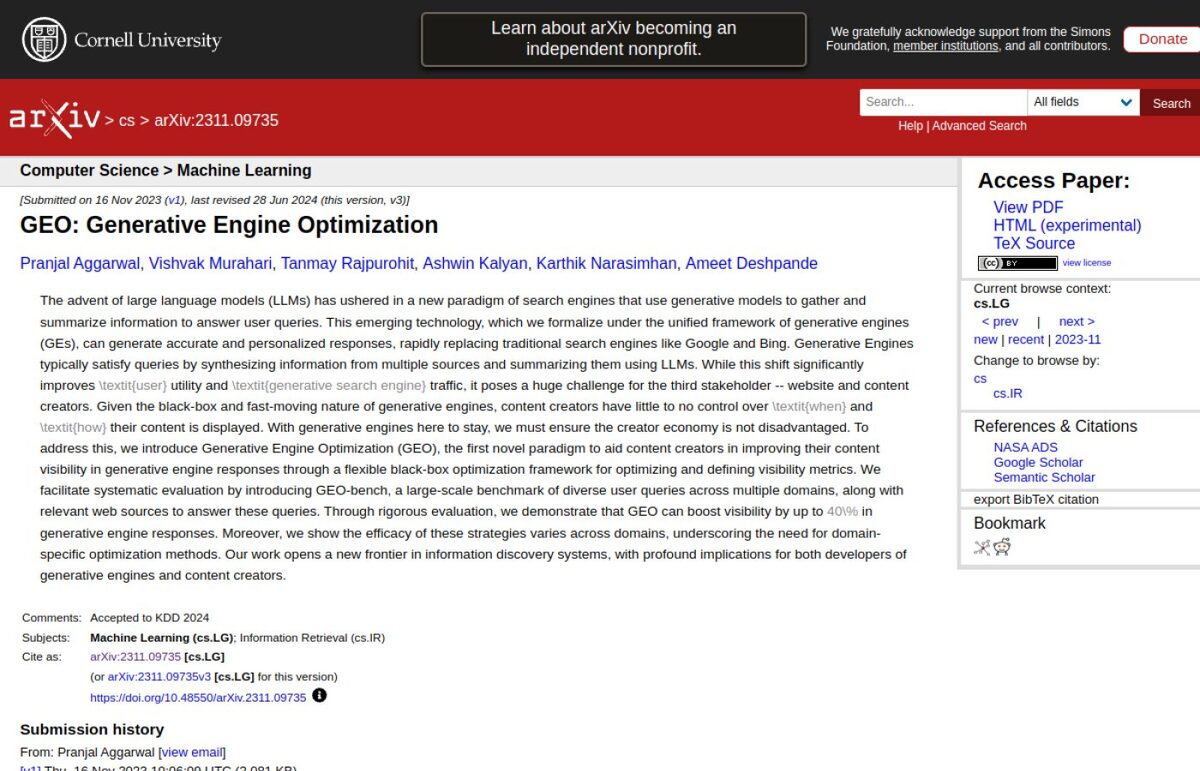Open the arXiv independent nonprofit banner

pos(614,40)
